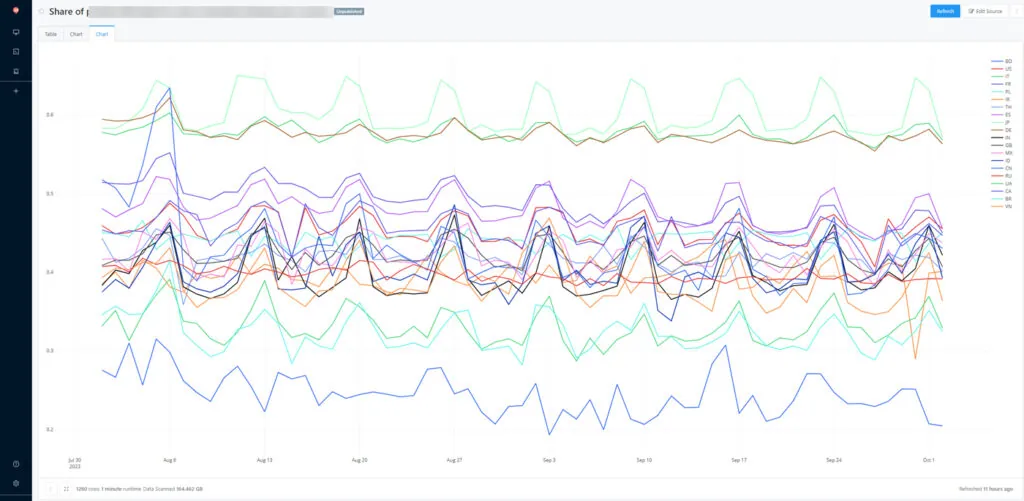
Task: Open Queries from the sidebar code icon
Action: [x=16, y=51]
